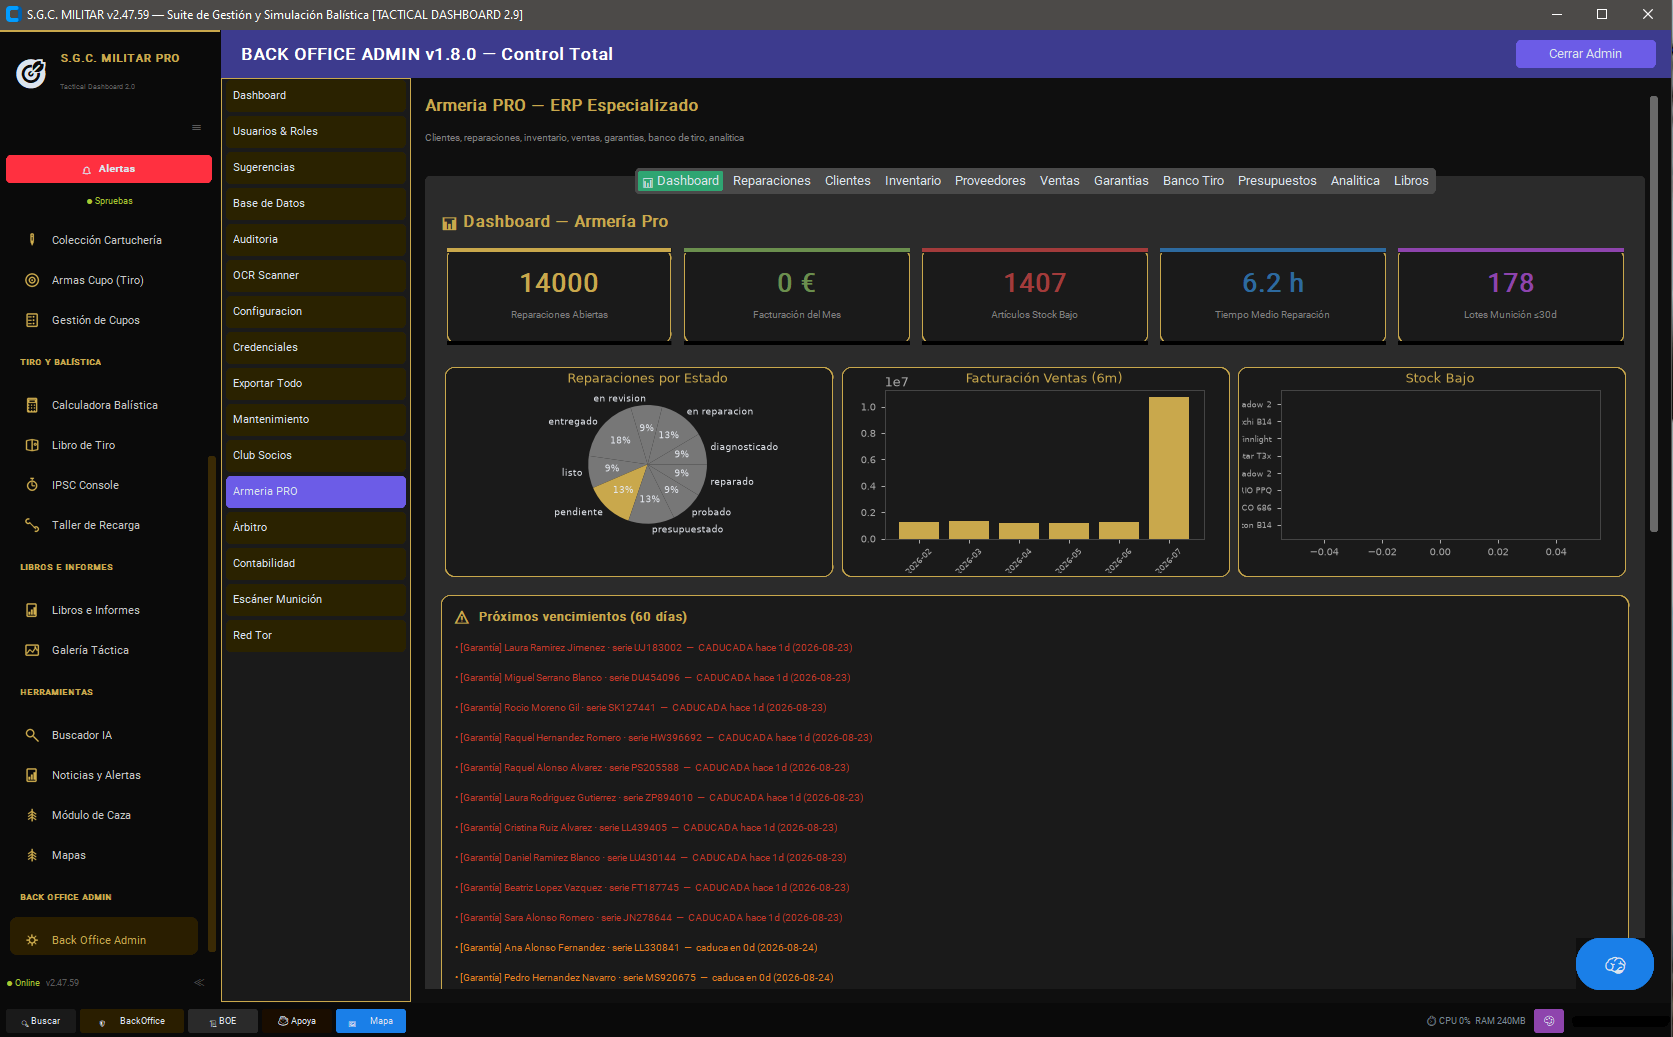Image resolution: width=1673 pixels, height=1037 pixels.
Task: Open the Calculadora Balística calculator icon
Action: tap(32, 405)
